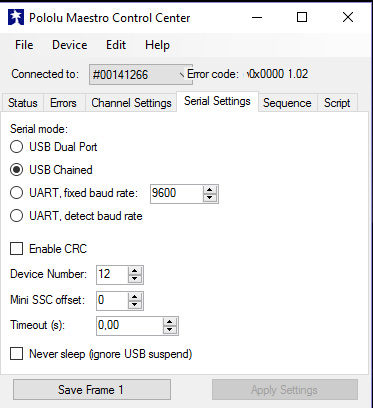Click the Device Number input field

point(112,275)
